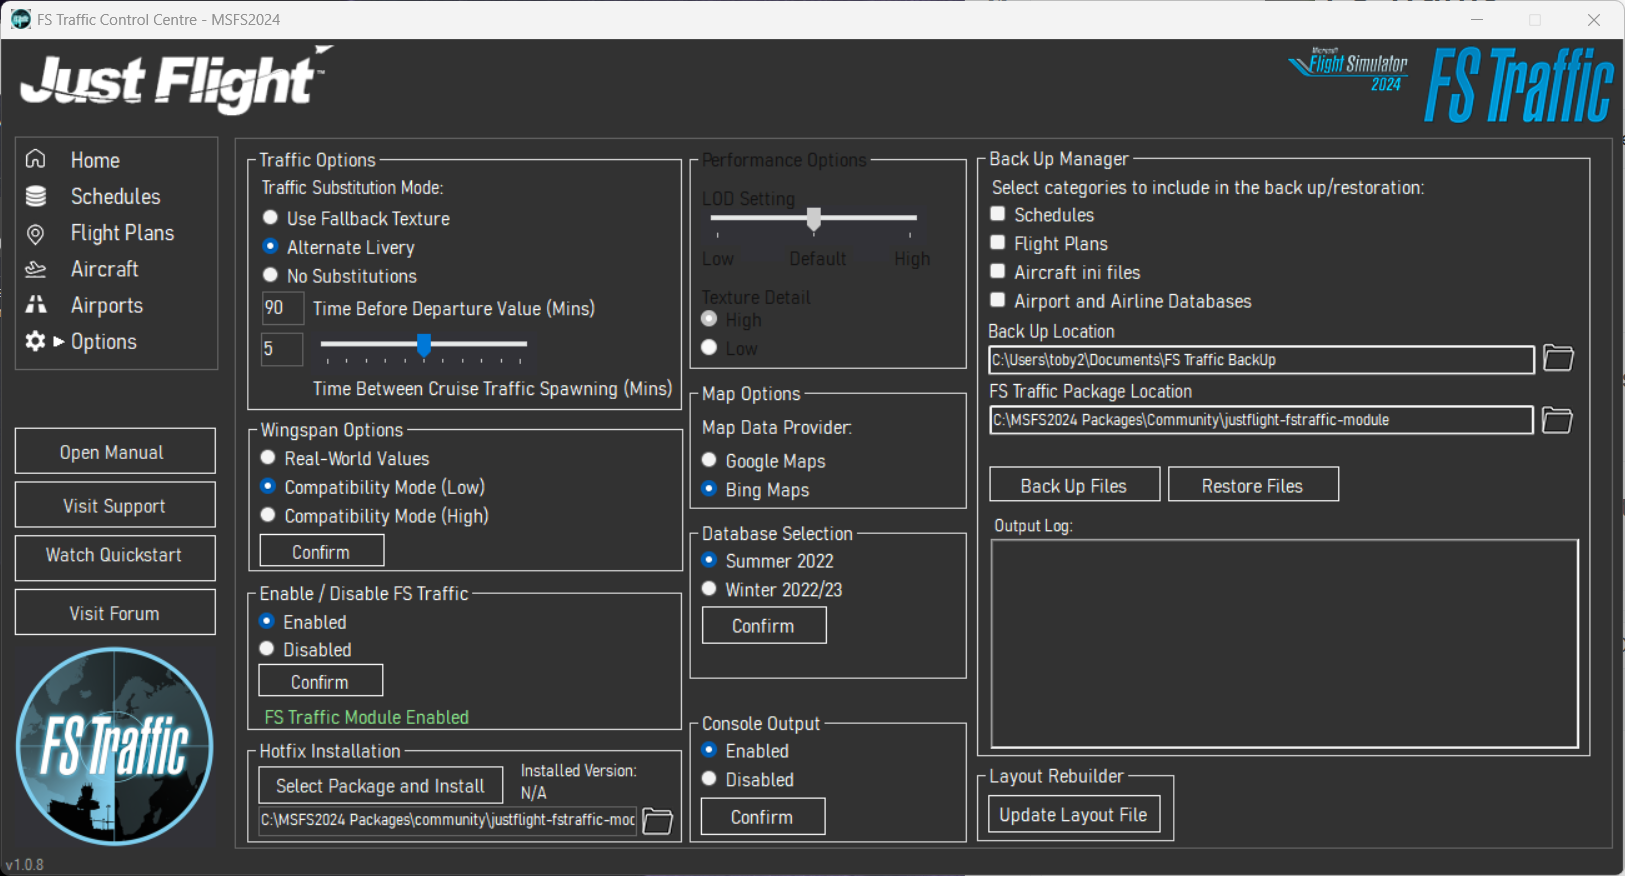Click the Aircraft plane icon
Image resolution: width=1625 pixels, height=876 pixels.
click(x=36, y=269)
